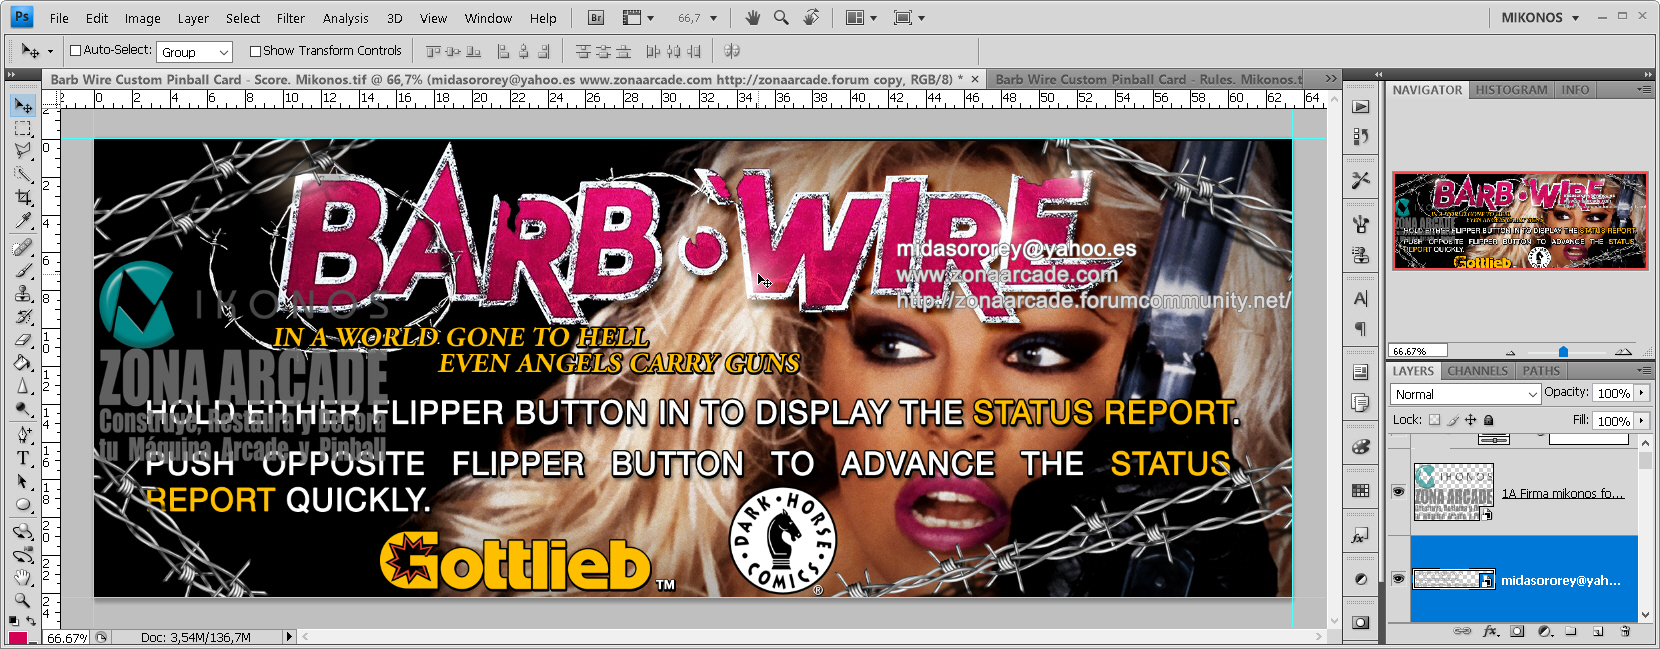Screen dimensions: 1660x649
Task: Click the Add layer style fx icon
Action: [x=1490, y=631]
